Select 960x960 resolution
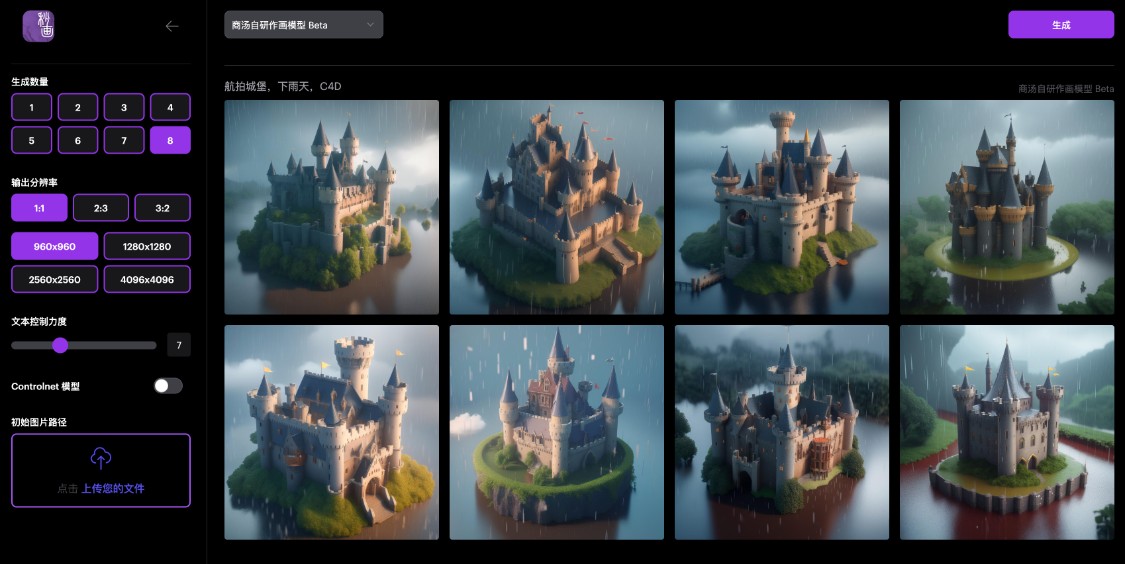This screenshot has height=564, width=1125. point(55,246)
